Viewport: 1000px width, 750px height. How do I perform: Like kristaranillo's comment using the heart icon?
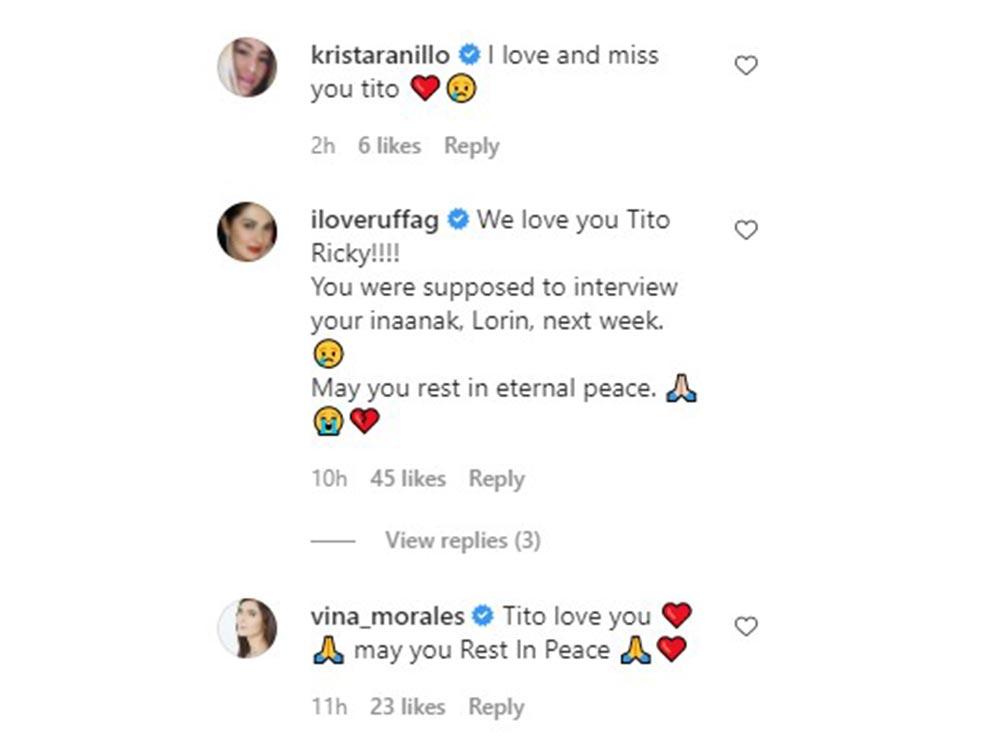744,63
